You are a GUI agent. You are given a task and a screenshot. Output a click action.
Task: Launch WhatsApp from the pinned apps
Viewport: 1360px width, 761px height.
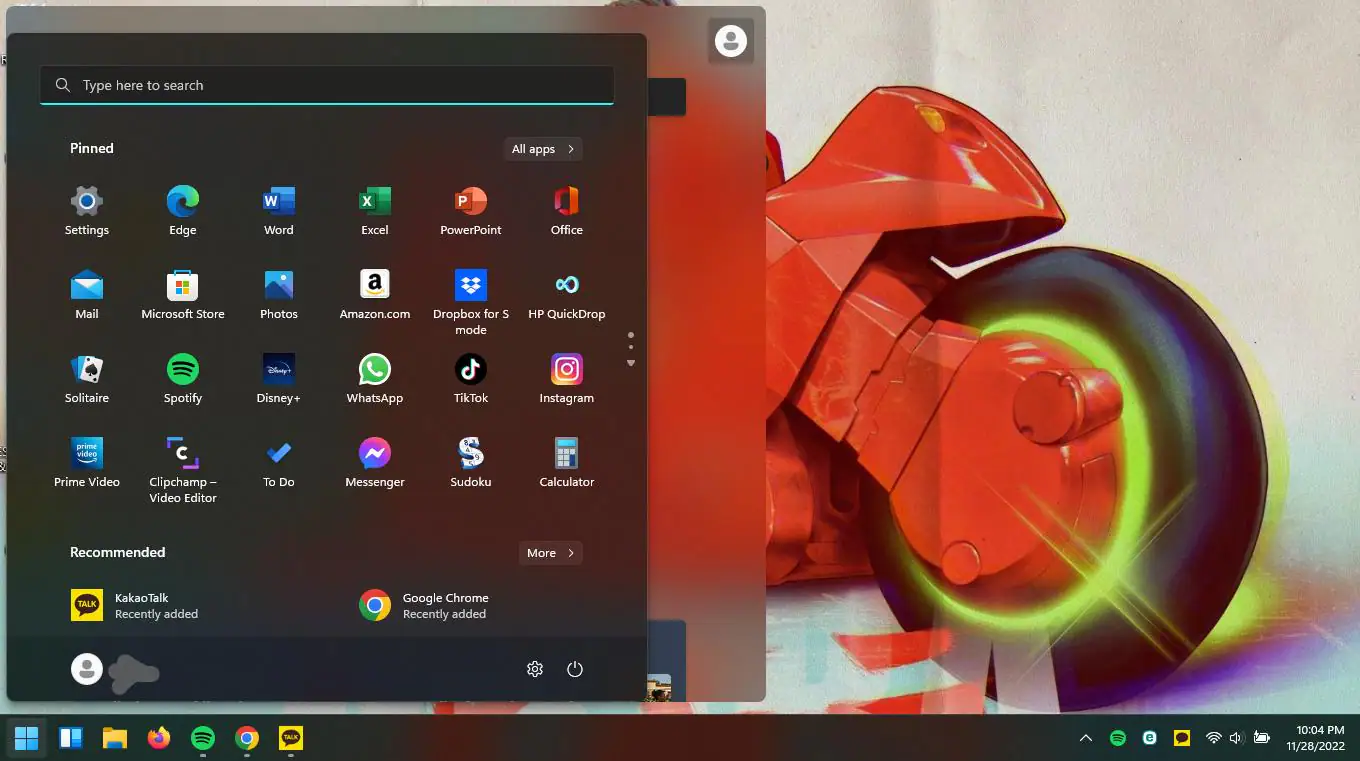point(374,379)
